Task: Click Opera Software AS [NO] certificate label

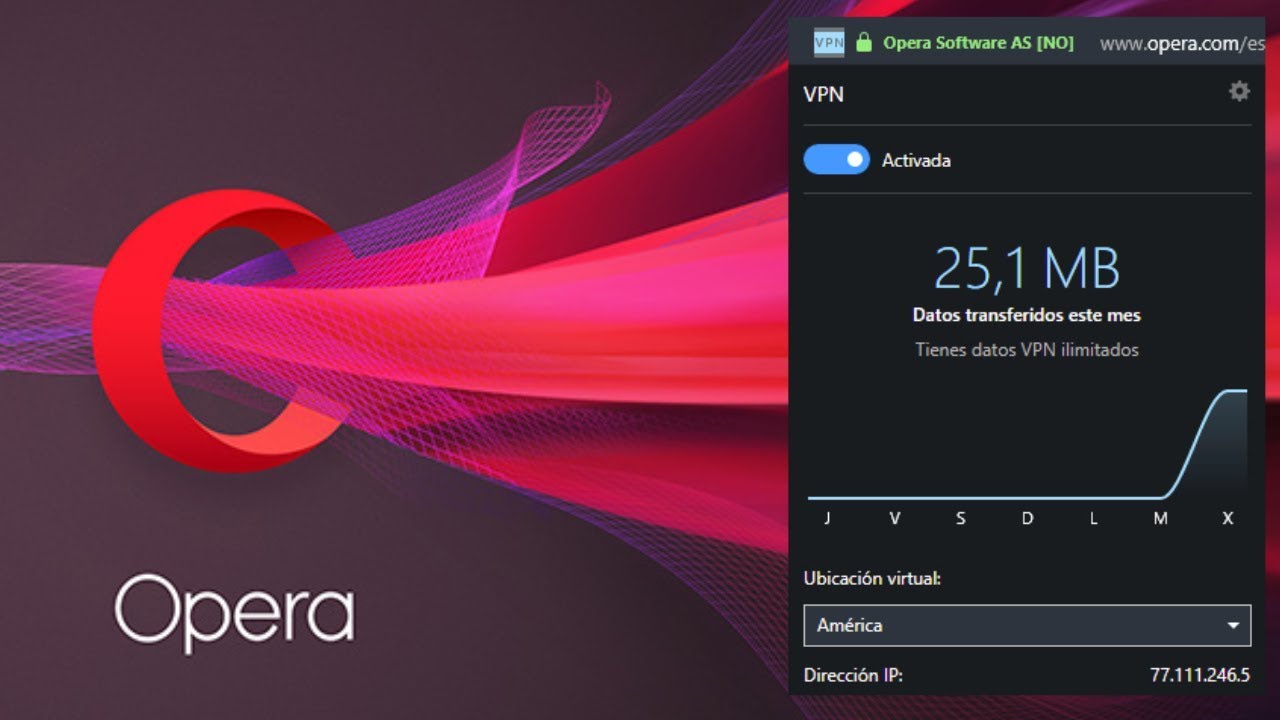Action: tap(978, 43)
